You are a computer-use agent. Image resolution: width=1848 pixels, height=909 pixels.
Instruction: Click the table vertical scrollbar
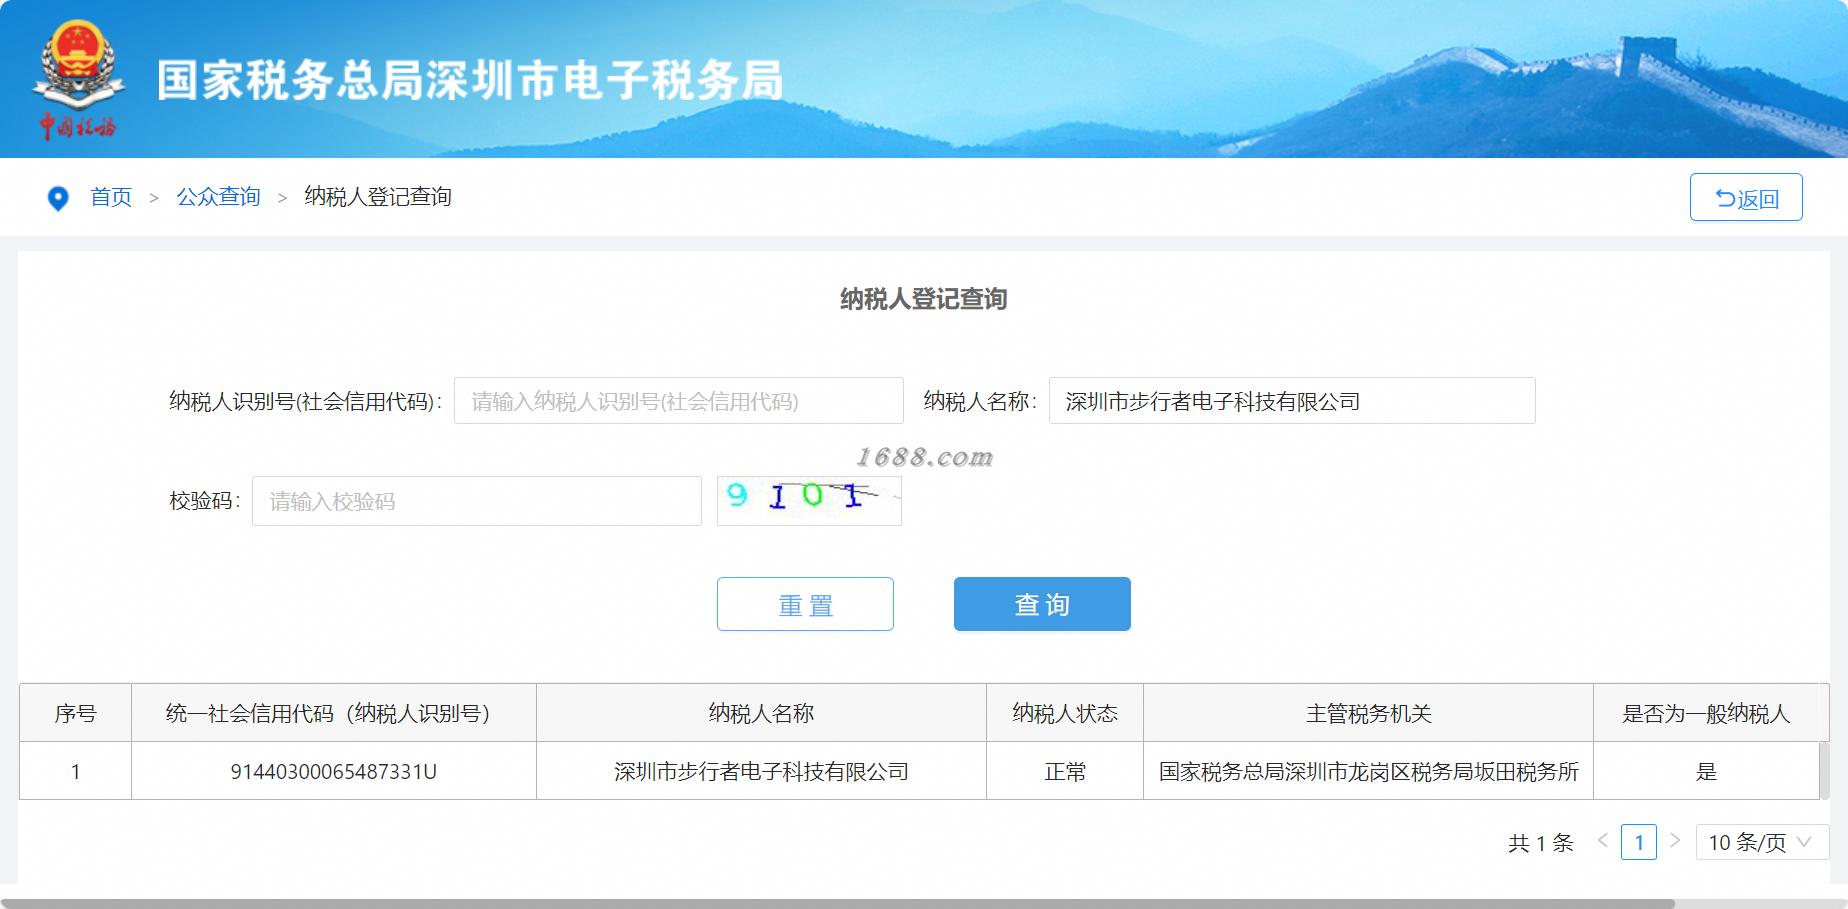(x=1824, y=769)
